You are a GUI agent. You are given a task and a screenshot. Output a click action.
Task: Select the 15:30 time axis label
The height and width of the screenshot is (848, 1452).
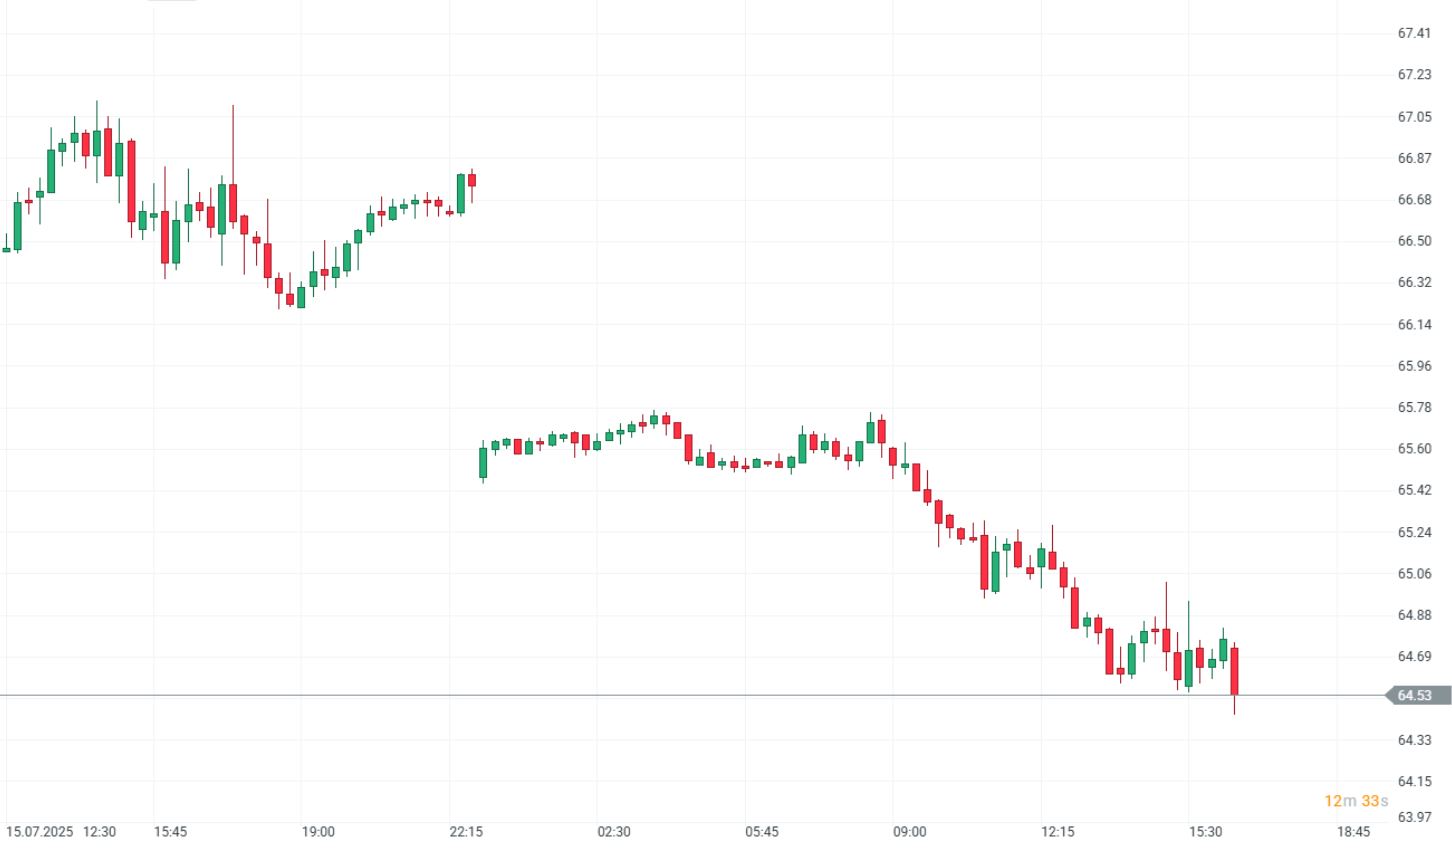coord(1205,832)
